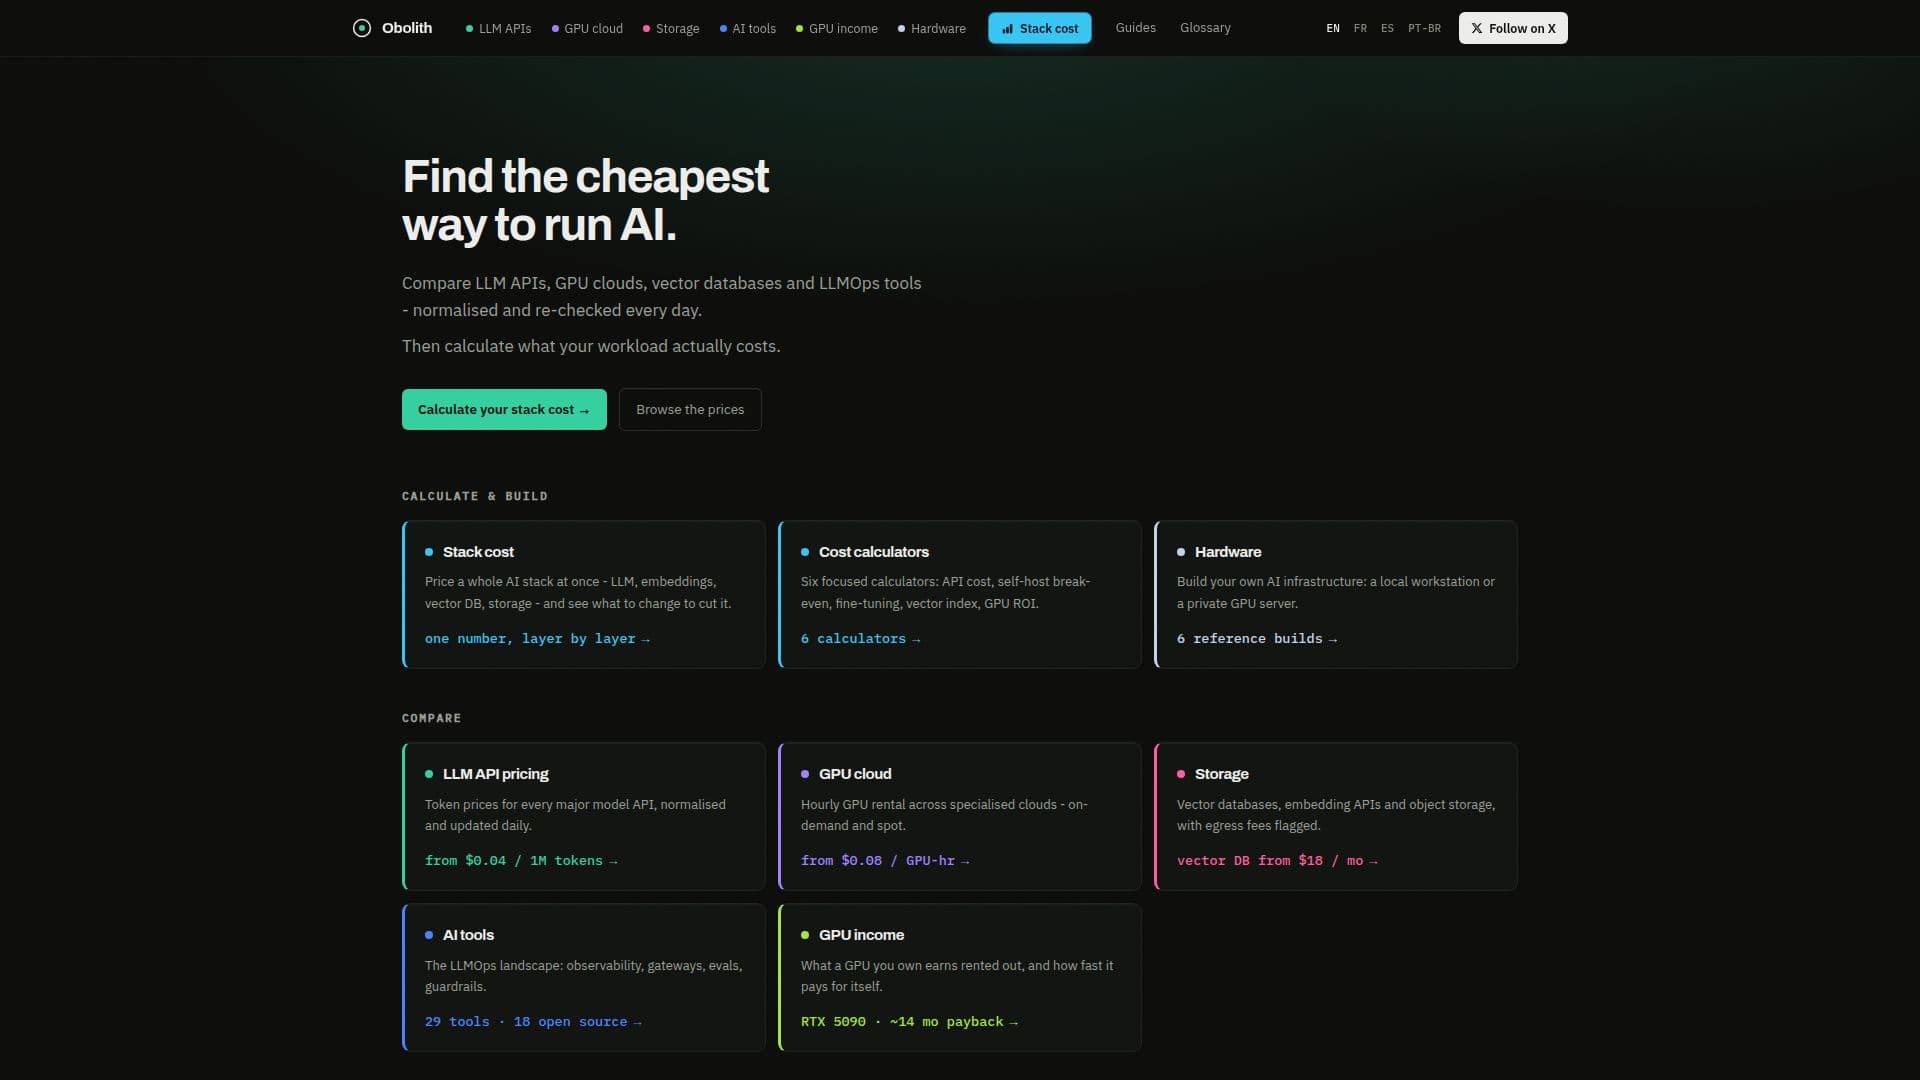Click the X icon in Follow button
The image size is (1920, 1080).
1476,28
